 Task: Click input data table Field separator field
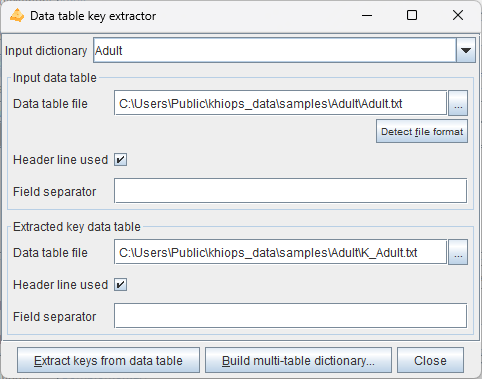click(x=290, y=191)
